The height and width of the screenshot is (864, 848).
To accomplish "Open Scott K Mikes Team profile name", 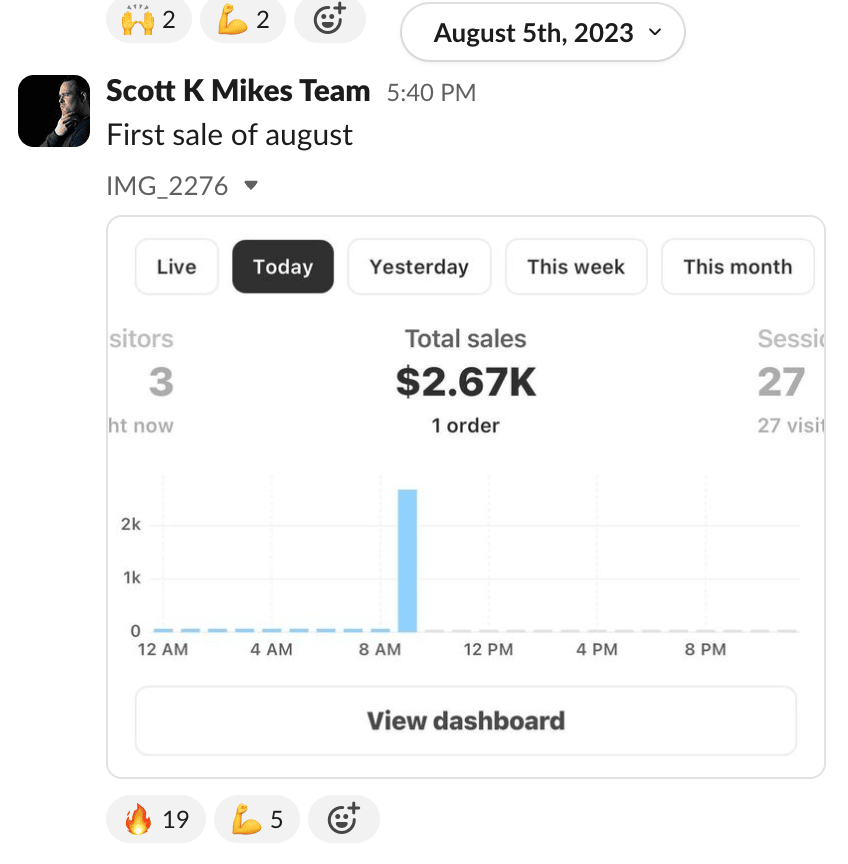I will click(x=238, y=91).
